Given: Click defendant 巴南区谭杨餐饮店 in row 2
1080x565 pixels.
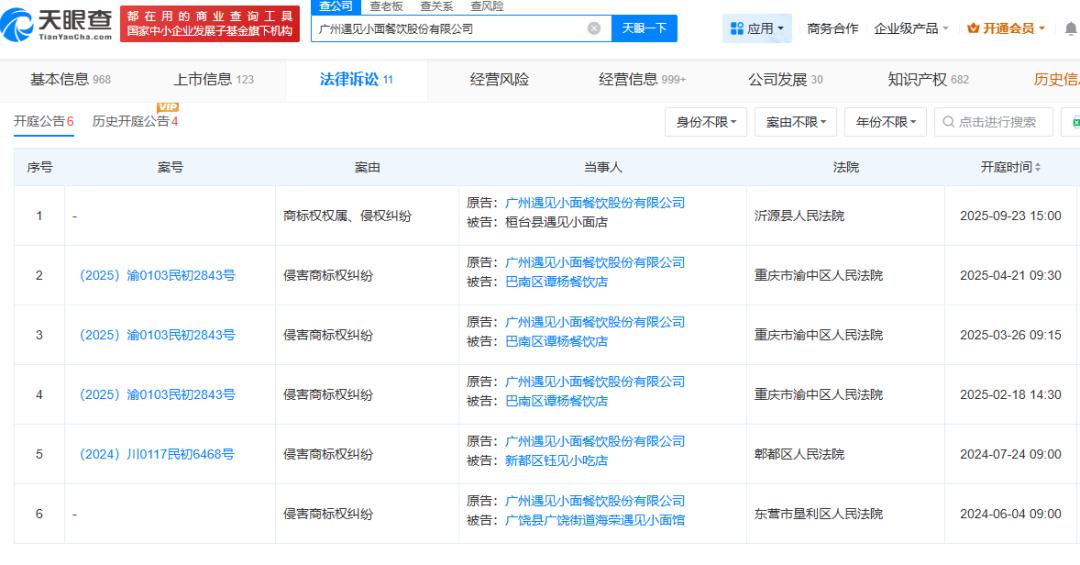Looking at the screenshot, I should (x=557, y=282).
